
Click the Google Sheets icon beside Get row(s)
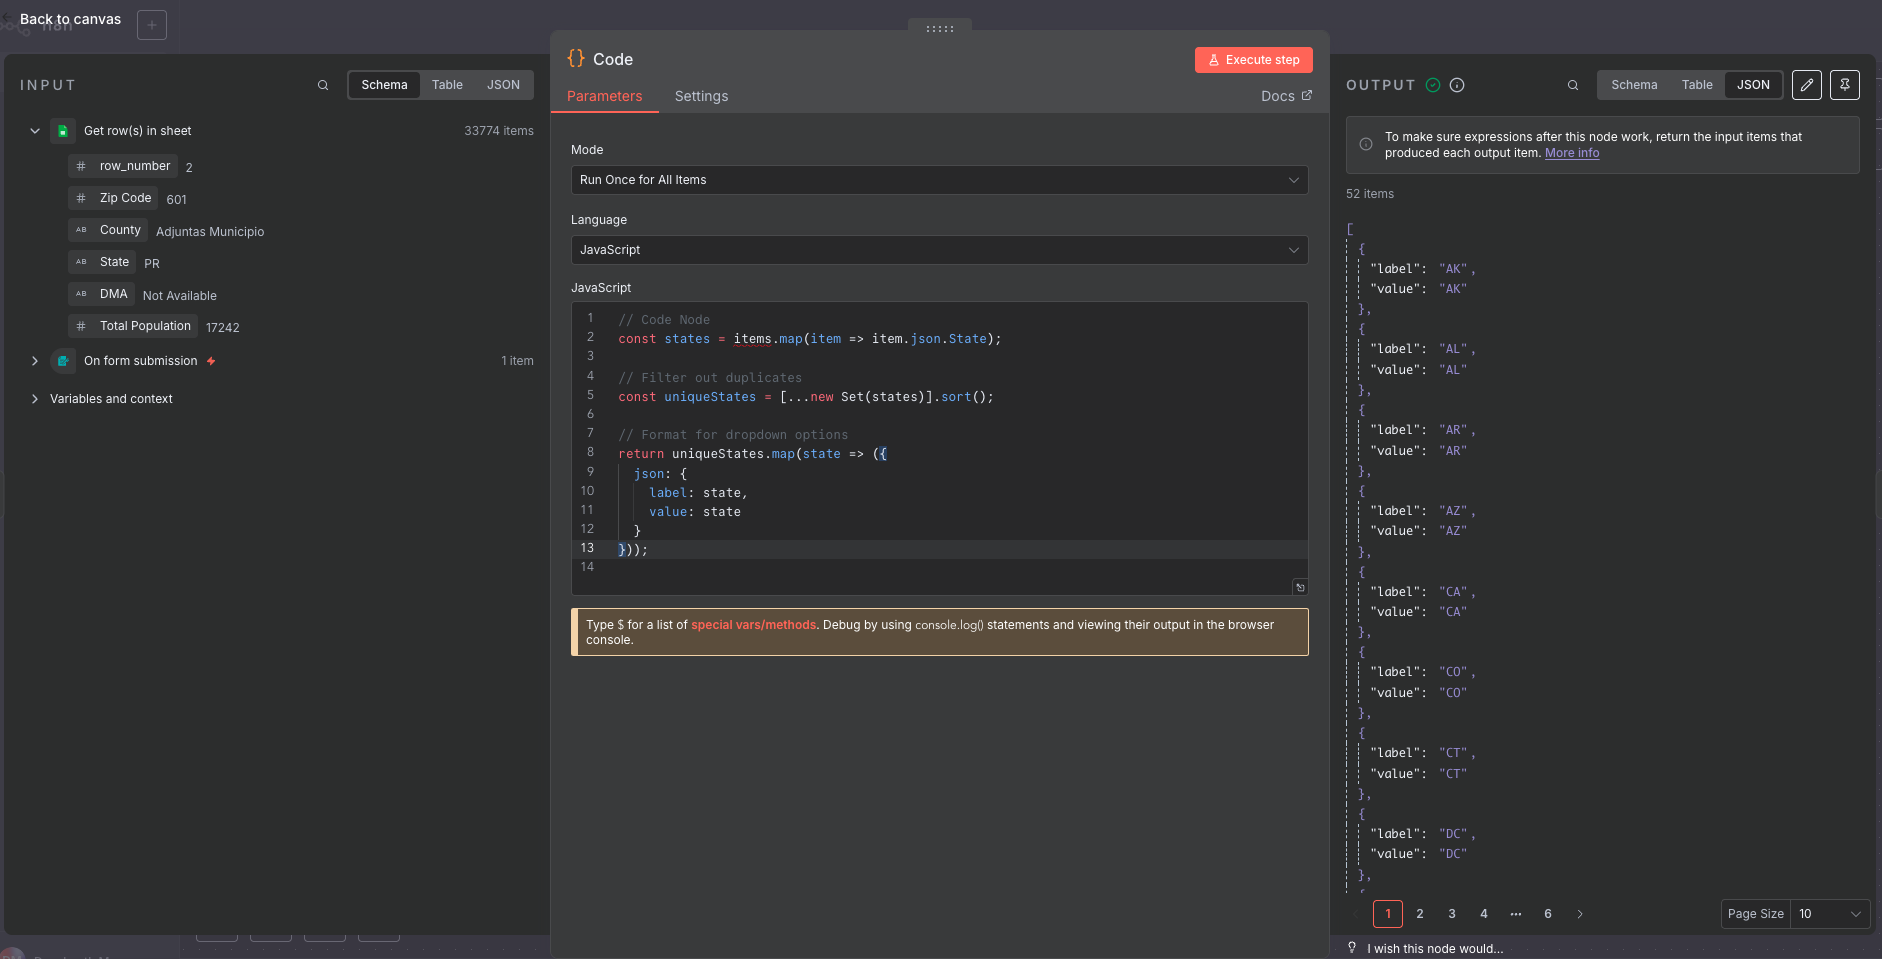[x=62, y=130]
